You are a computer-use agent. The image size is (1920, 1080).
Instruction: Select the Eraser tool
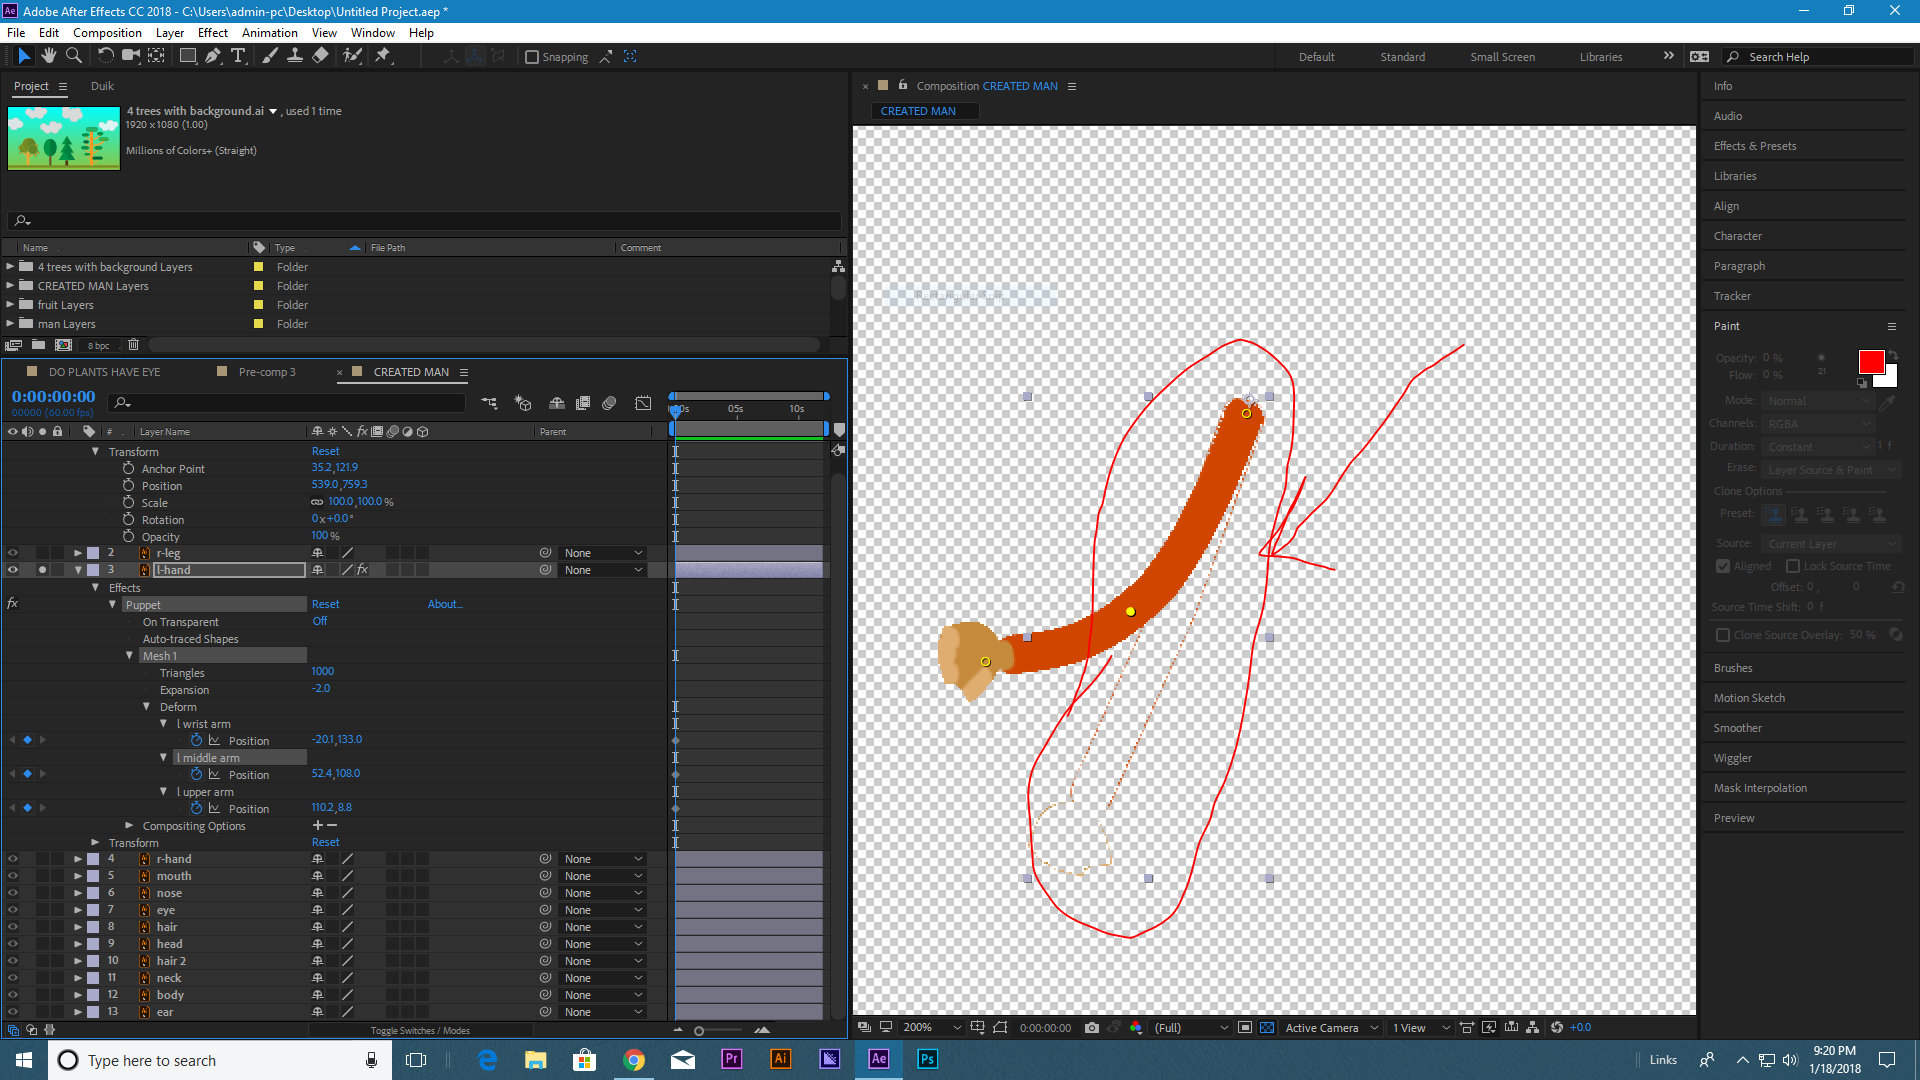point(320,56)
